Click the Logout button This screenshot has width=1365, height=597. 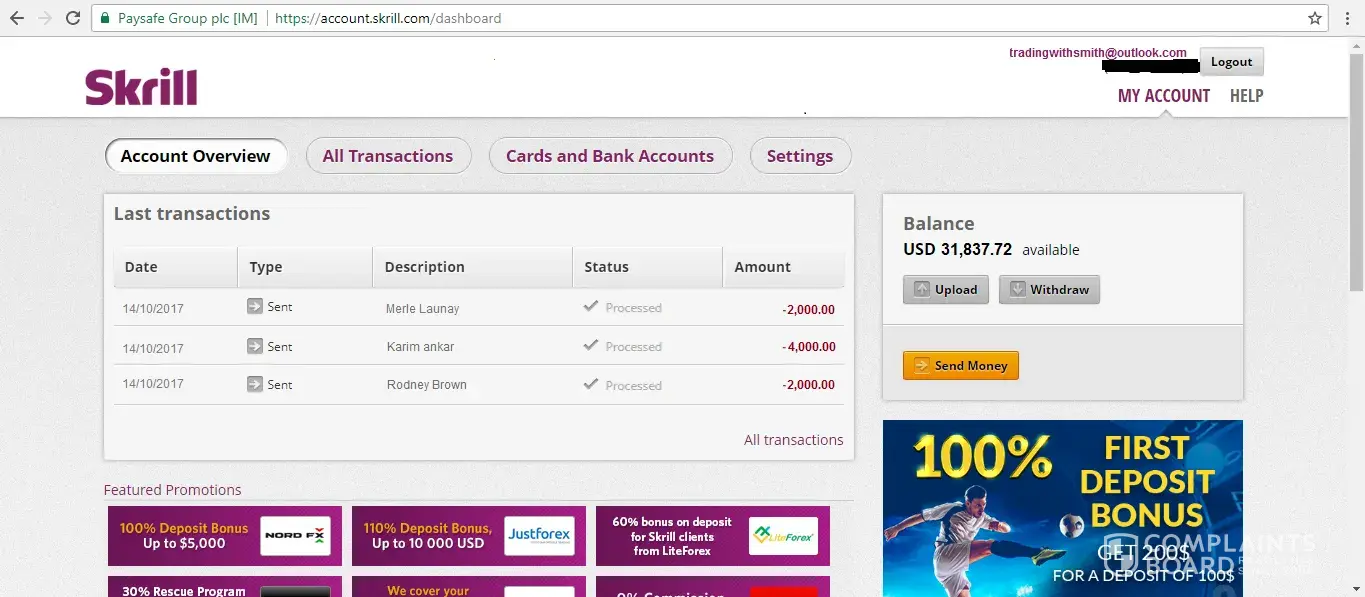1232,62
